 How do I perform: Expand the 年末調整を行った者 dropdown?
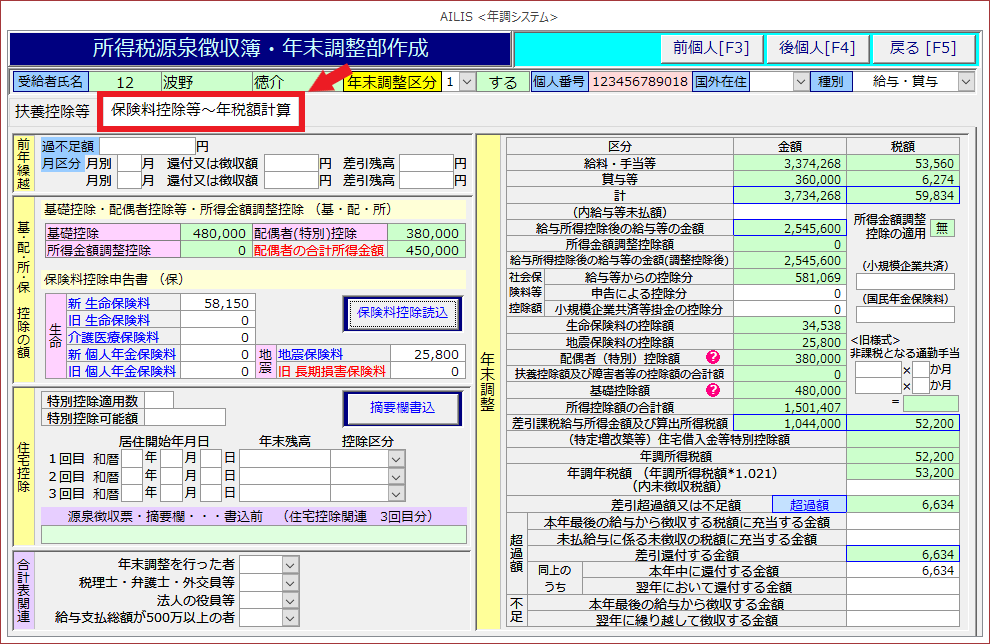click(290, 564)
